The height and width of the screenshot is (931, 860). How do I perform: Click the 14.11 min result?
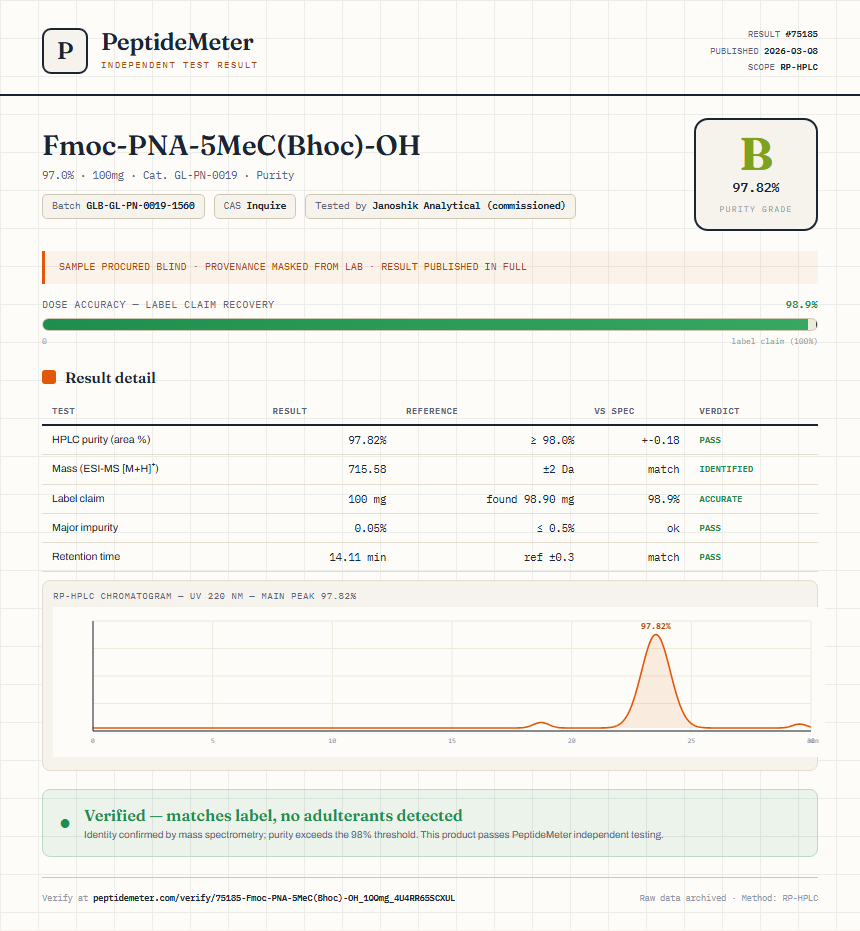coord(358,557)
